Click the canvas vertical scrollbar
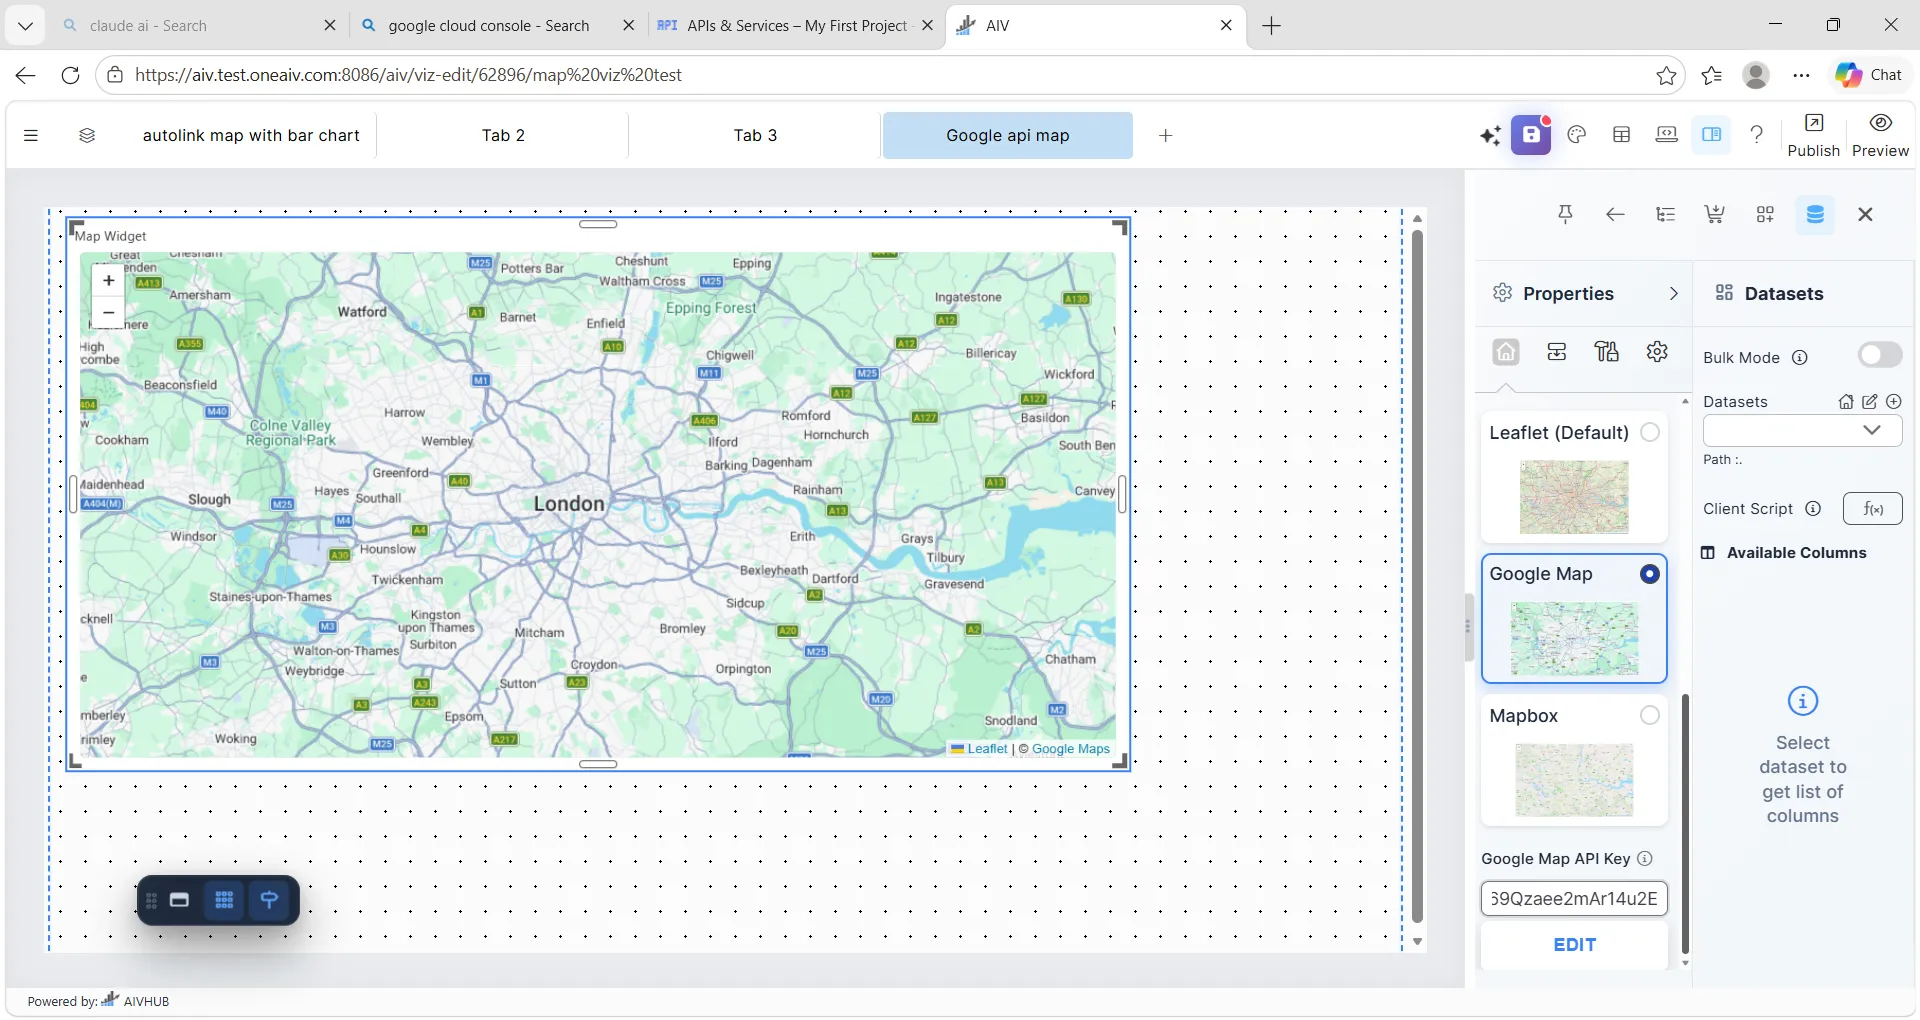This screenshot has height=1020, width=1920. 1417,575
